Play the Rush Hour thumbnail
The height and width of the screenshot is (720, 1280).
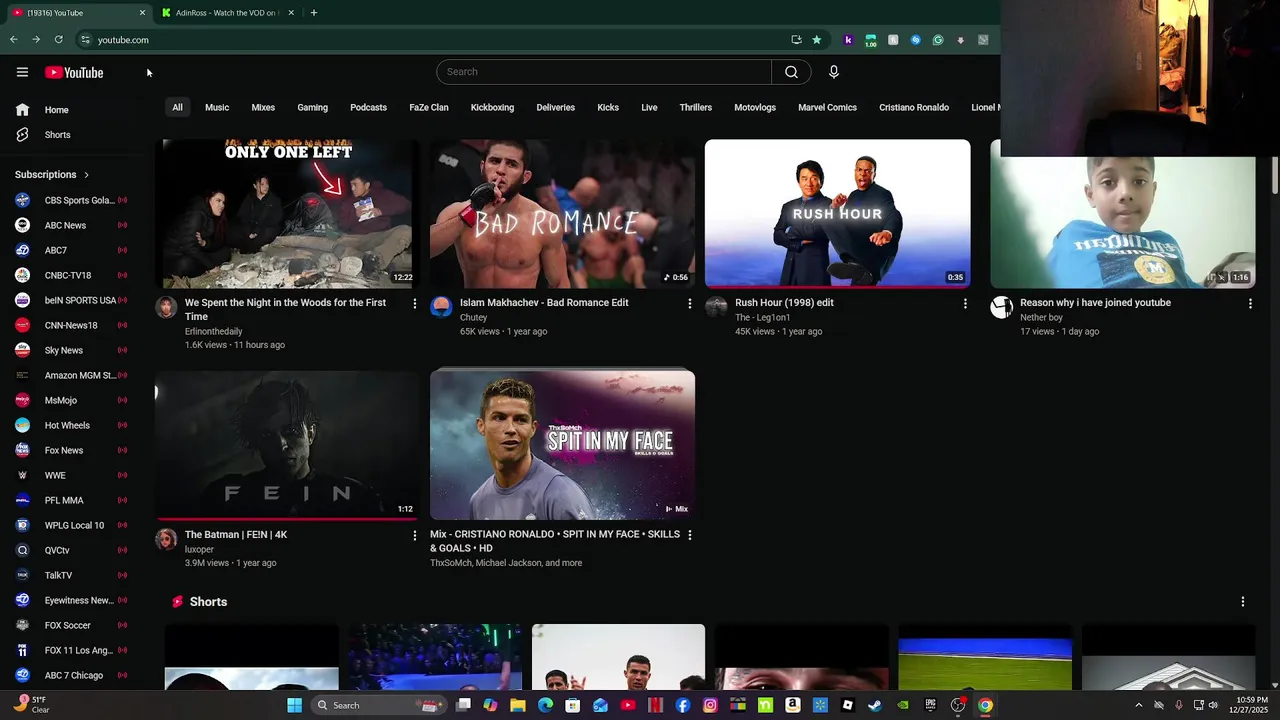(837, 214)
